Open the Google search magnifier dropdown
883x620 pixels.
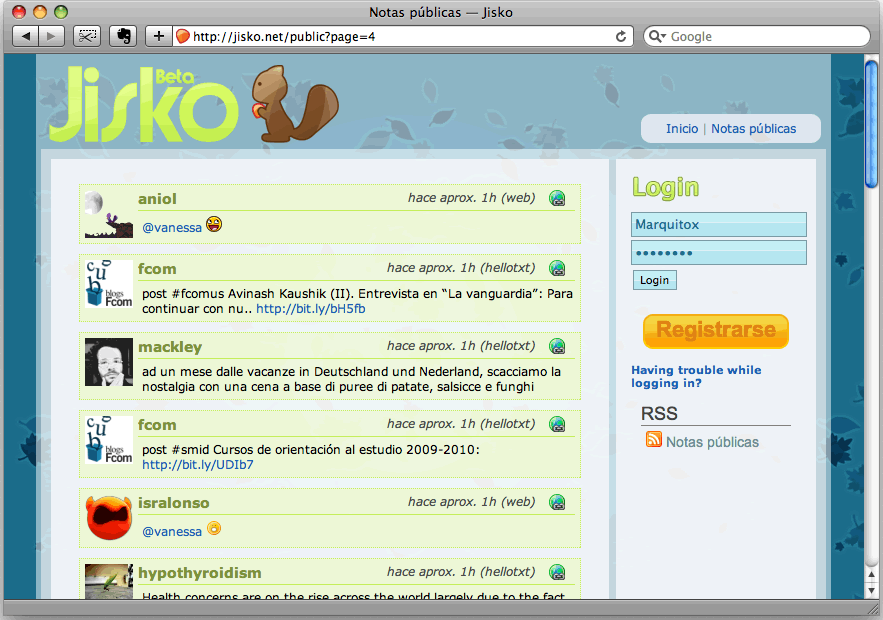pyautogui.click(x=658, y=36)
